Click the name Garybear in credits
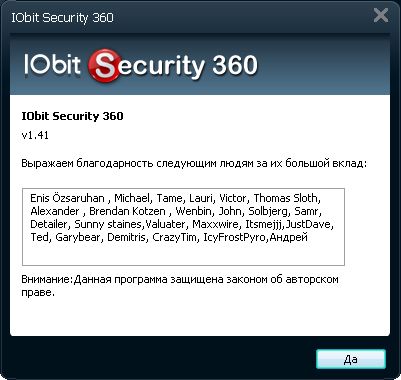Image resolution: width=401 pixels, height=380 pixels. tap(78, 237)
